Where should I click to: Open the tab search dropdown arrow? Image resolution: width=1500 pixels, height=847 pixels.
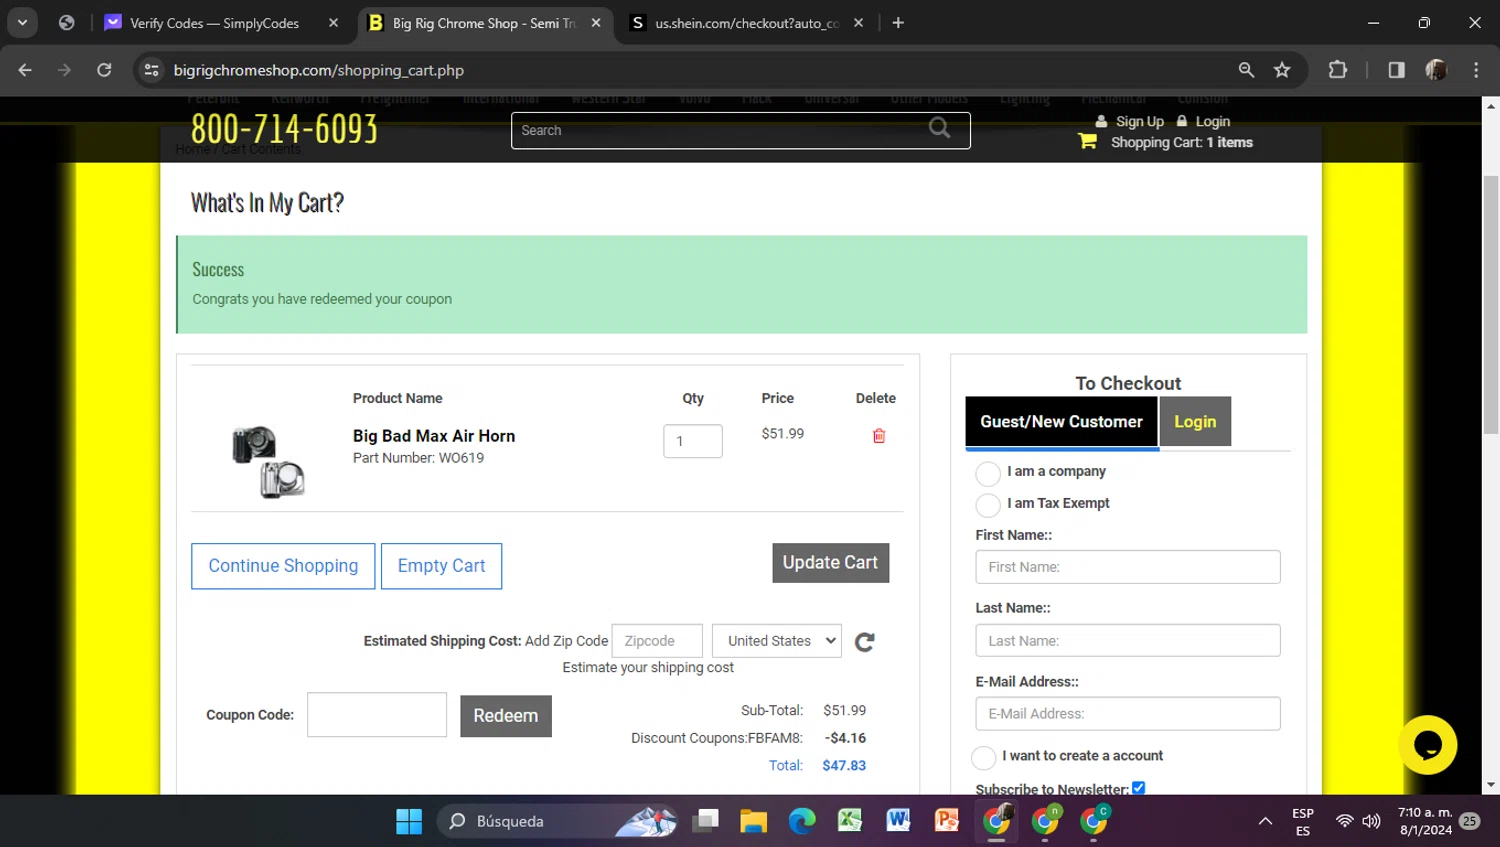tap(22, 23)
